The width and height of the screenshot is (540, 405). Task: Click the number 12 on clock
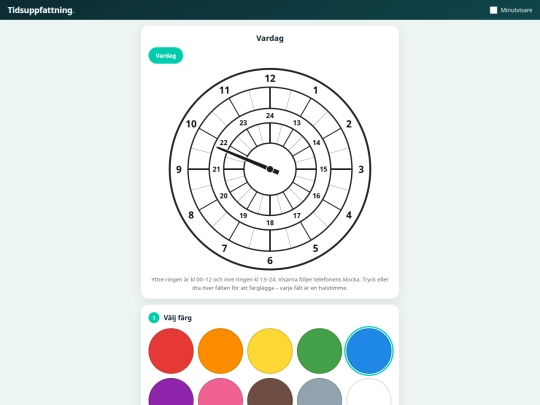click(x=270, y=79)
